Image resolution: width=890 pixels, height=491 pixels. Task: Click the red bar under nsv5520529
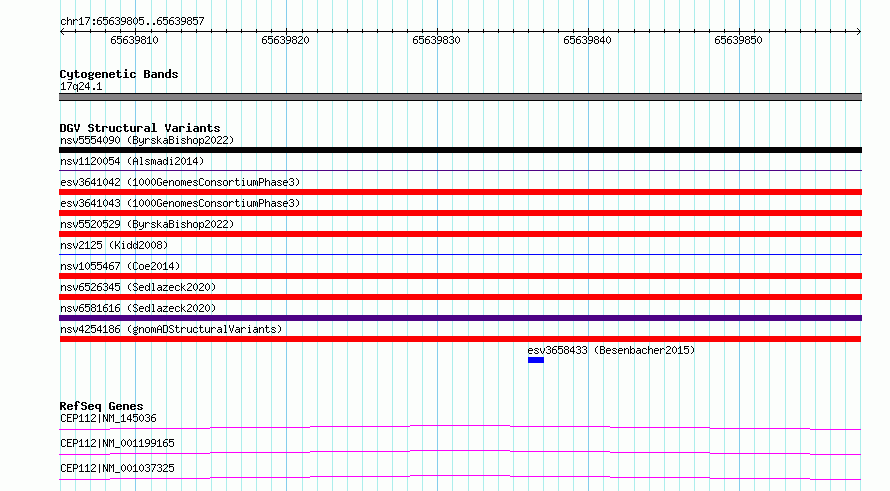pyautogui.click(x=460, y=234)
